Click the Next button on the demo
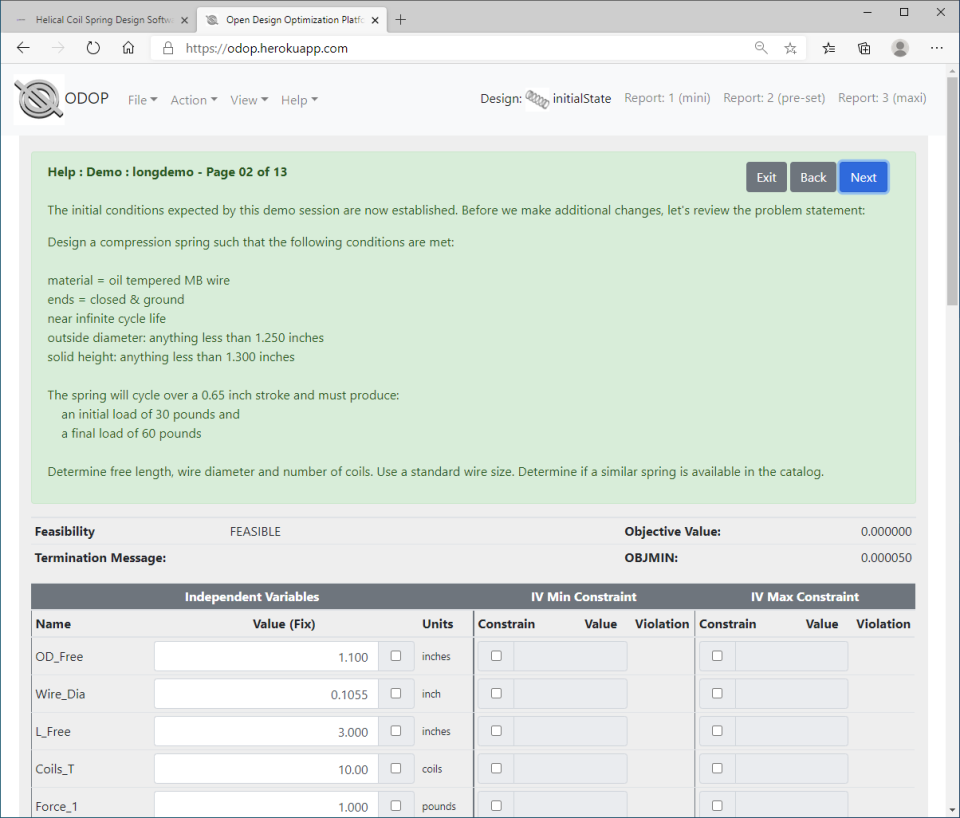Viewport: 960px width, 818px height. click(x=863, y=177)
